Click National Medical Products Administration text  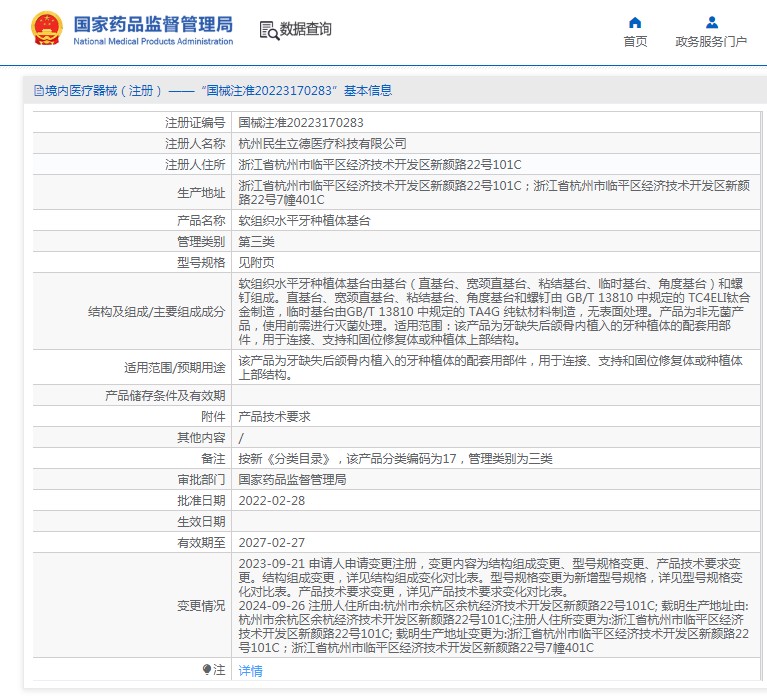[153, 42]
